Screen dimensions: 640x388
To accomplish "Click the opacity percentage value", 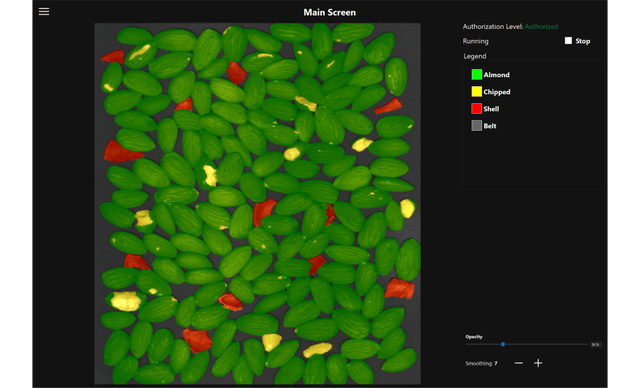I will coord(595,345).
